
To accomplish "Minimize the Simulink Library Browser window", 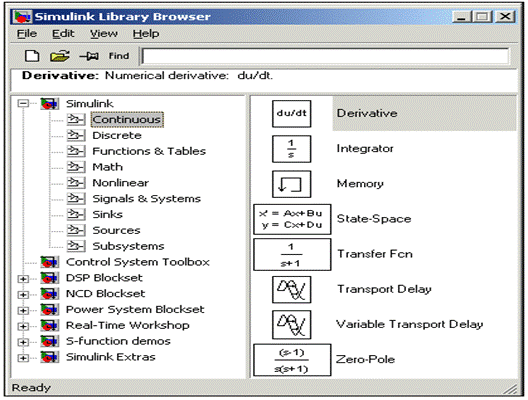I will (462, 16).
